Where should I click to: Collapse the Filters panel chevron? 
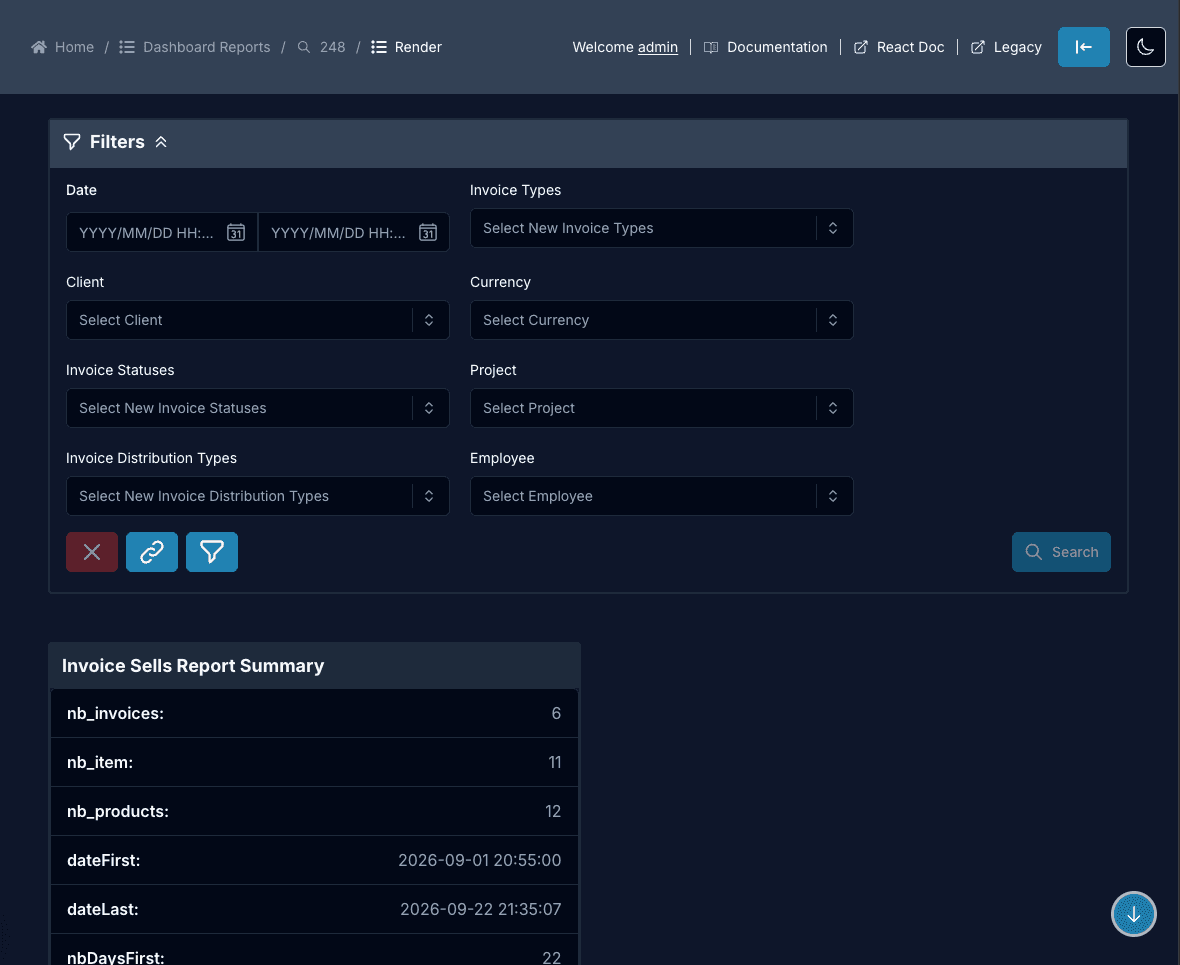coord(161,142)
